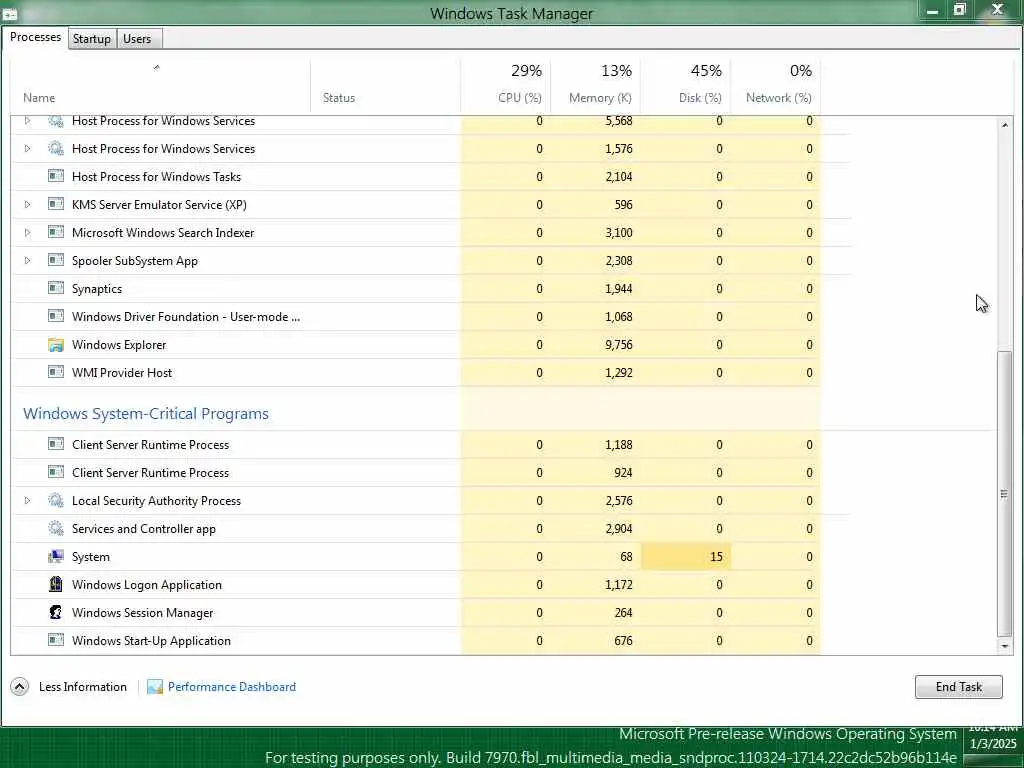Click the Windows Explorer folder icon
The width and height of the screenshot is (1024, 768).
tap(56, 344)
